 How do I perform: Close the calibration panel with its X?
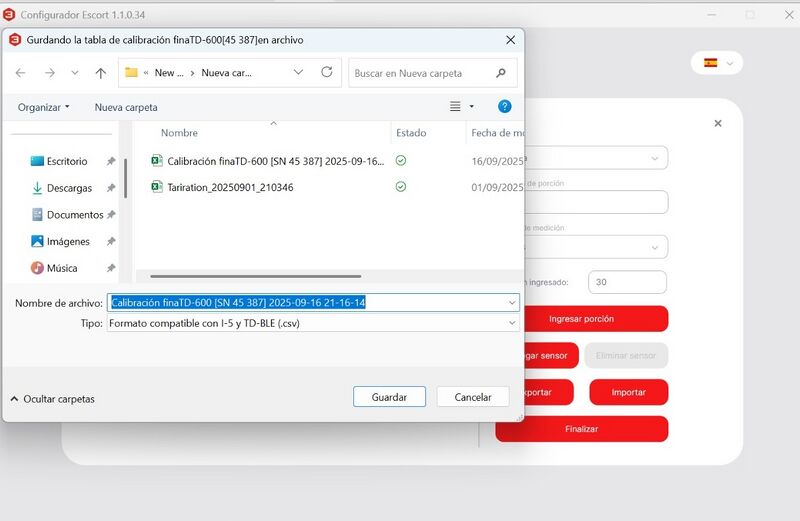(718, 123)
